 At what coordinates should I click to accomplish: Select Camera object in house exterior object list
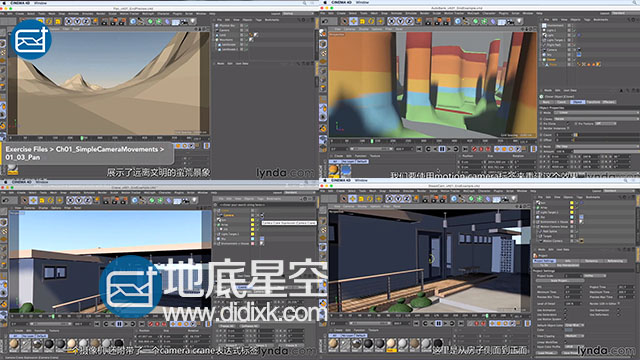click(x=229, y=215)
